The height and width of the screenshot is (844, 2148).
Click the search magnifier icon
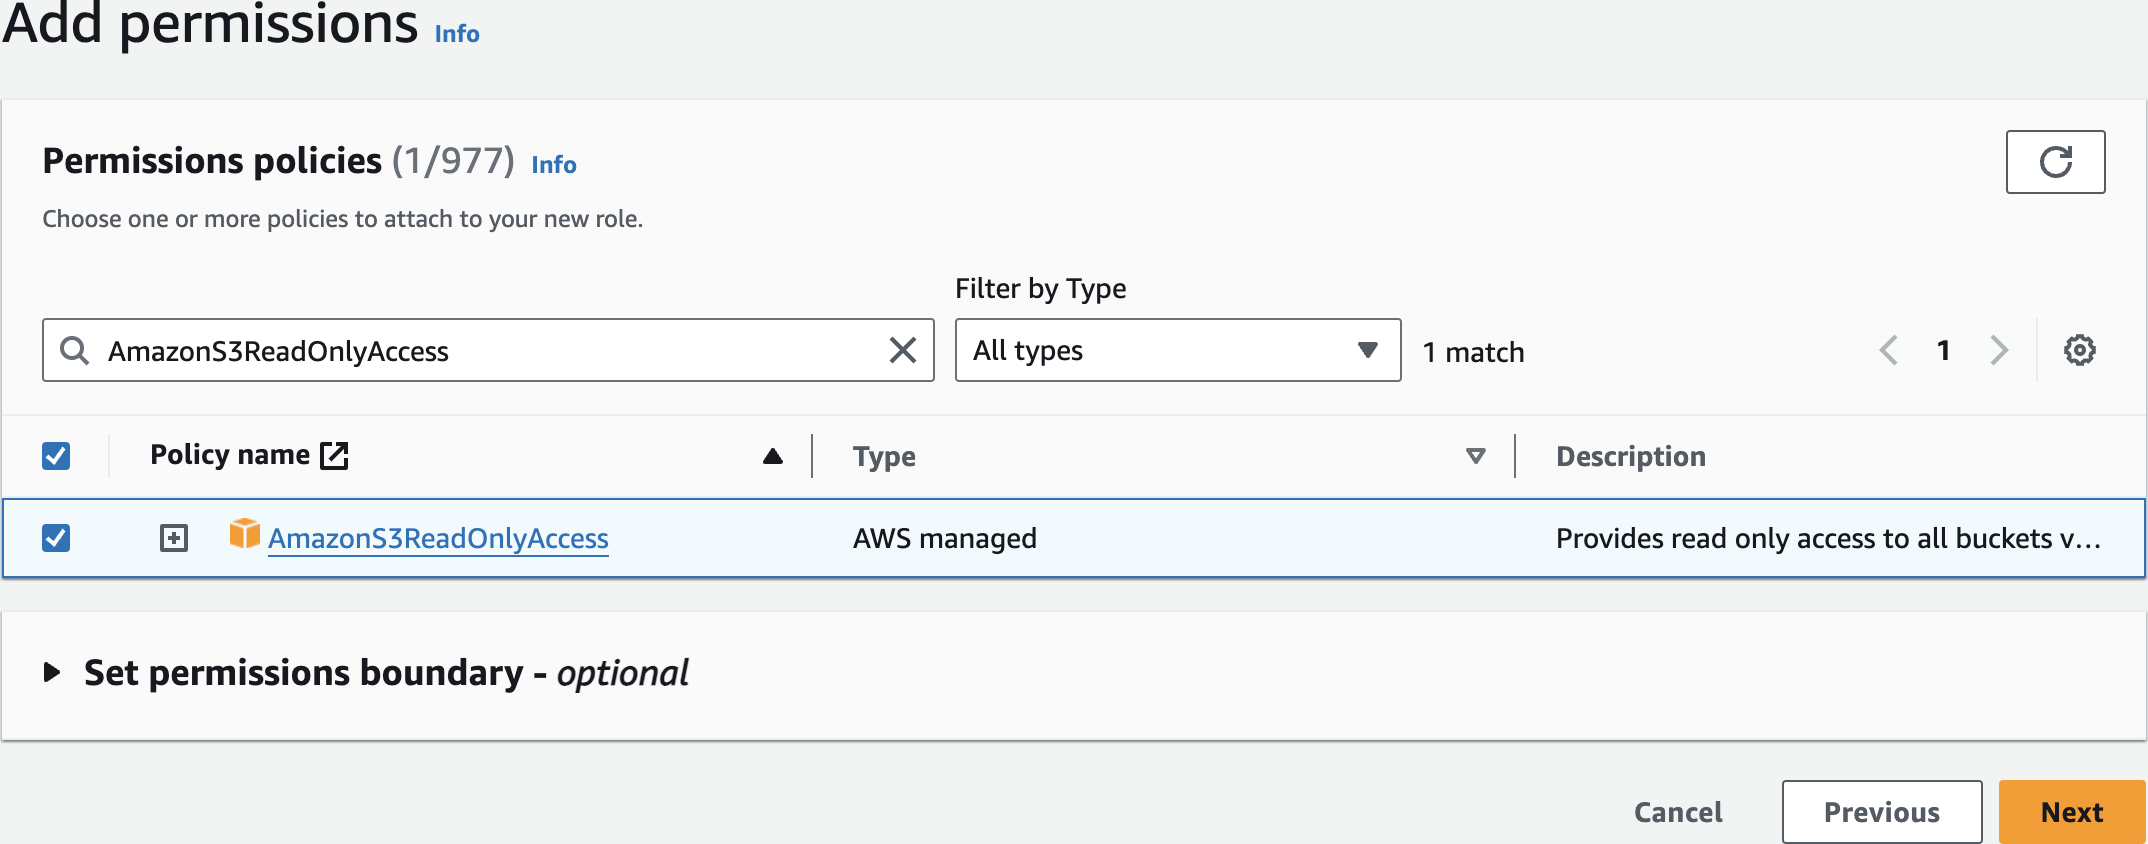[74, 350]
